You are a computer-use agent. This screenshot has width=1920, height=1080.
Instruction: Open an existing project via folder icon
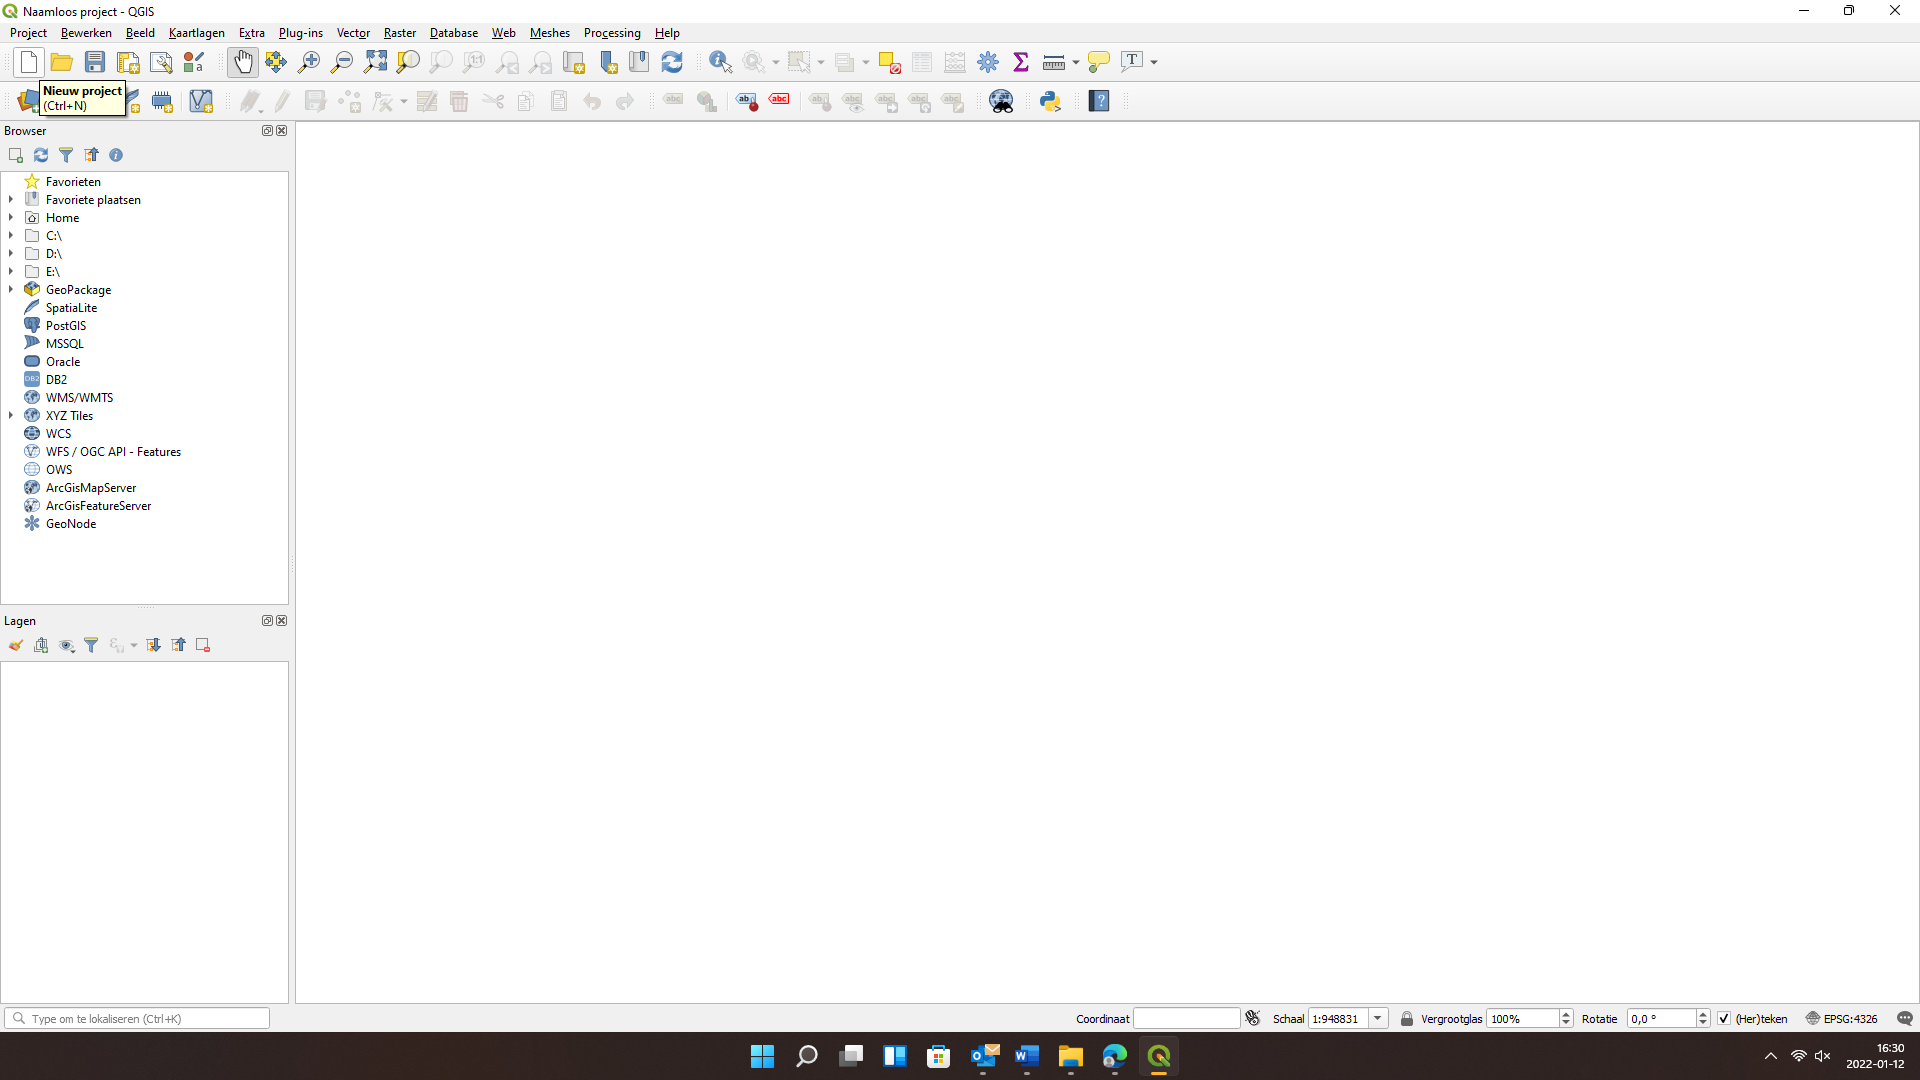tap(61, 62)
